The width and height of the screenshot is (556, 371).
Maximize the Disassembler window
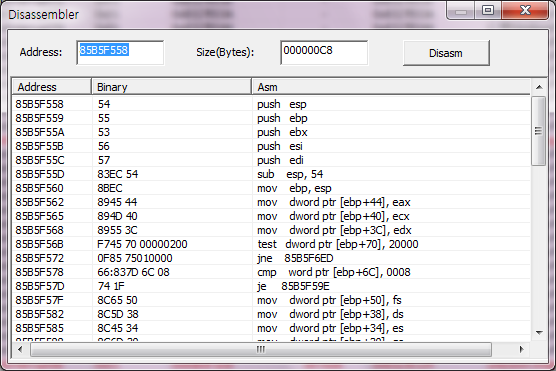click(488, 10)
